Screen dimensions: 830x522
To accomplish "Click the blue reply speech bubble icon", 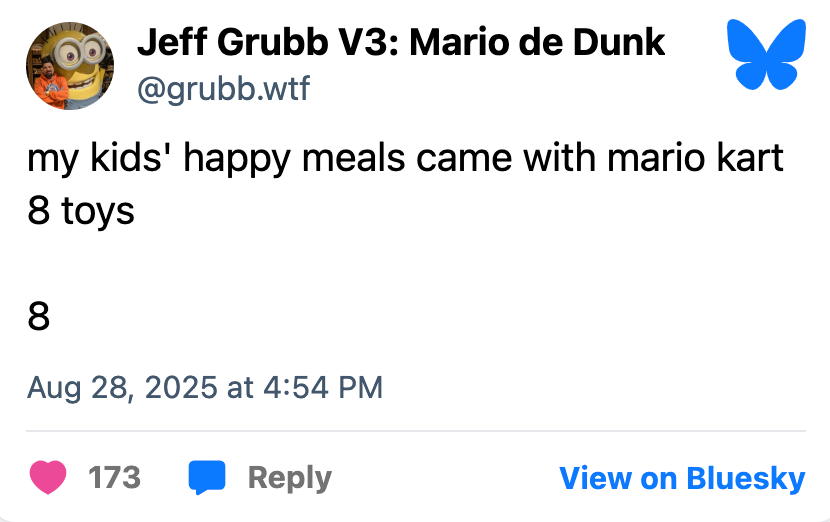I will (207, 478).
